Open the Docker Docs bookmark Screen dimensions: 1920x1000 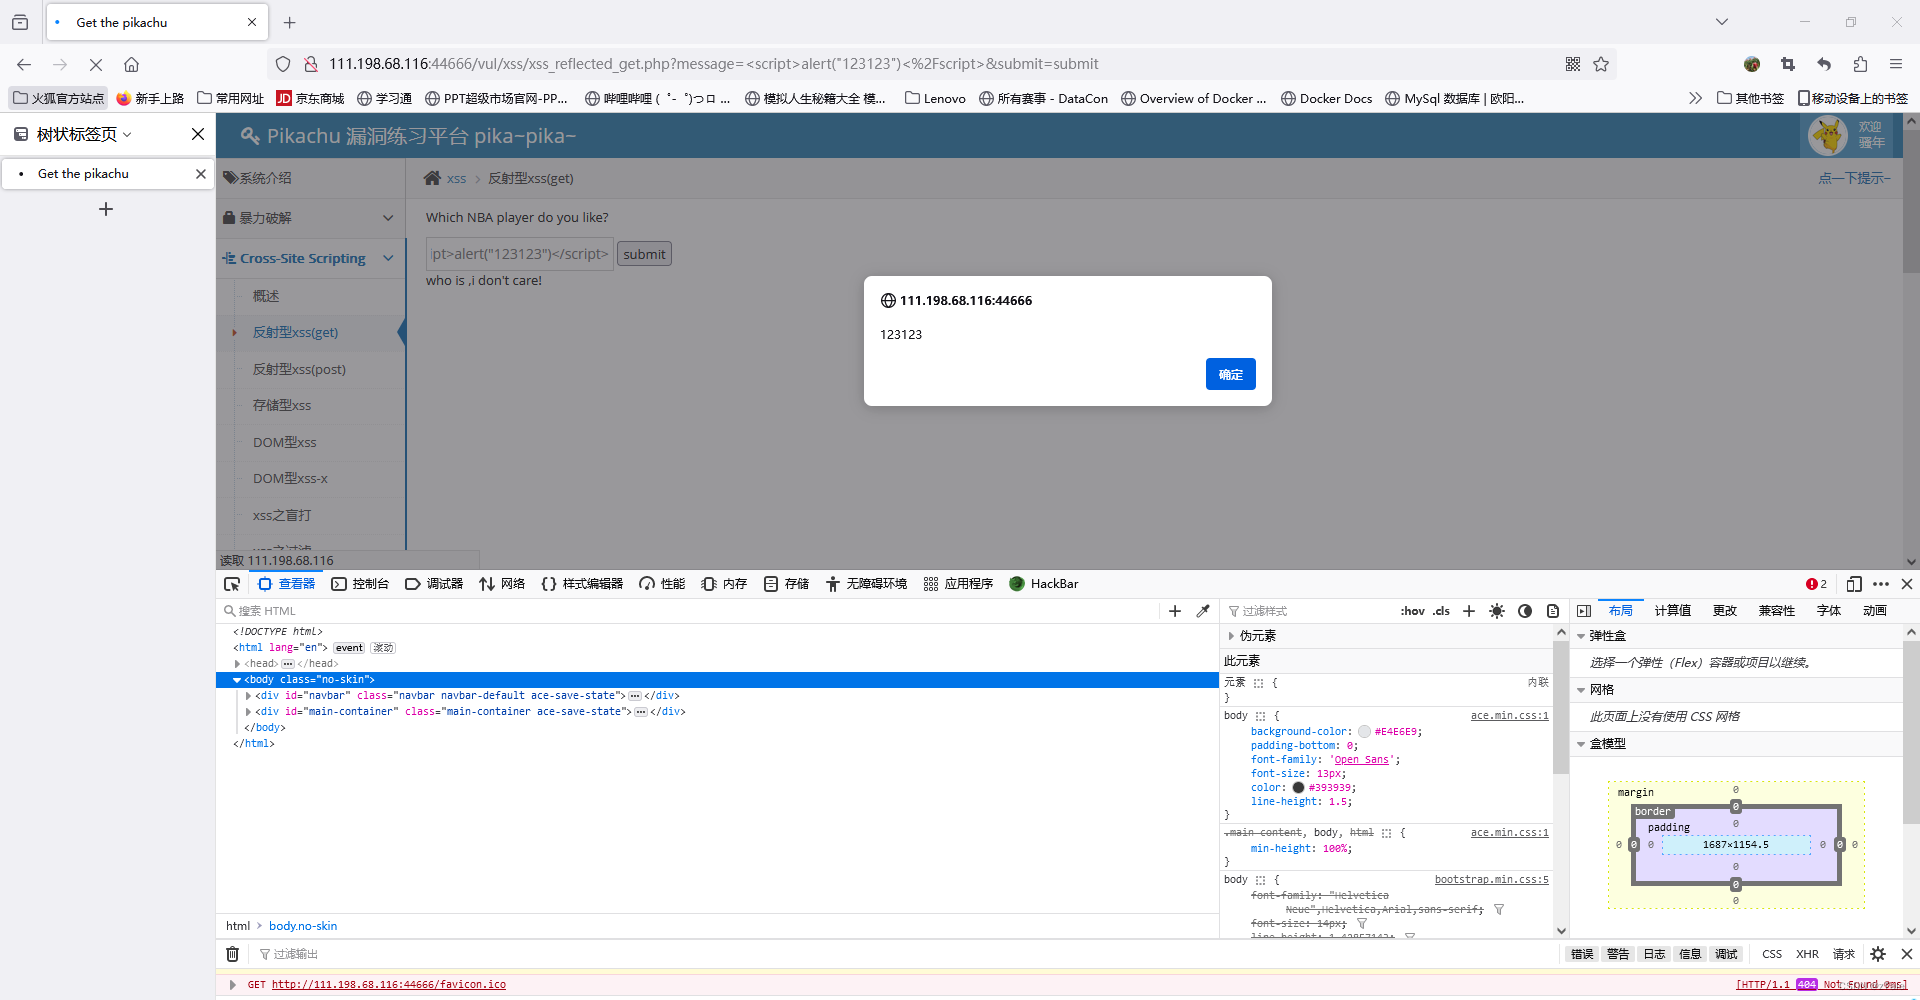(1326, 98)
